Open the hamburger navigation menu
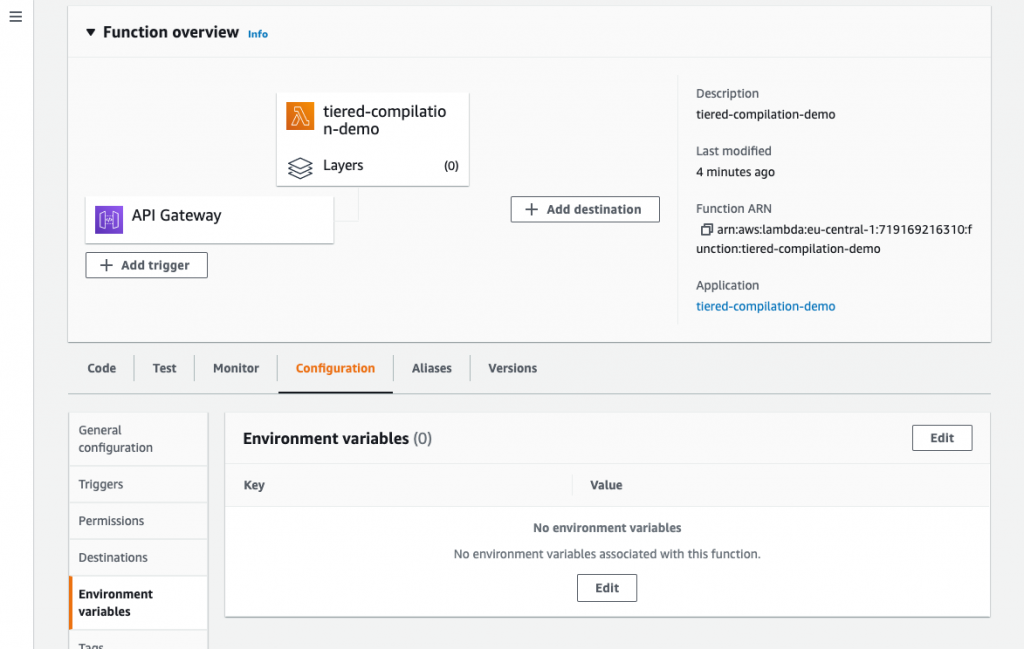The width and height of the screenshot is (1024, 649). [16, 17]
